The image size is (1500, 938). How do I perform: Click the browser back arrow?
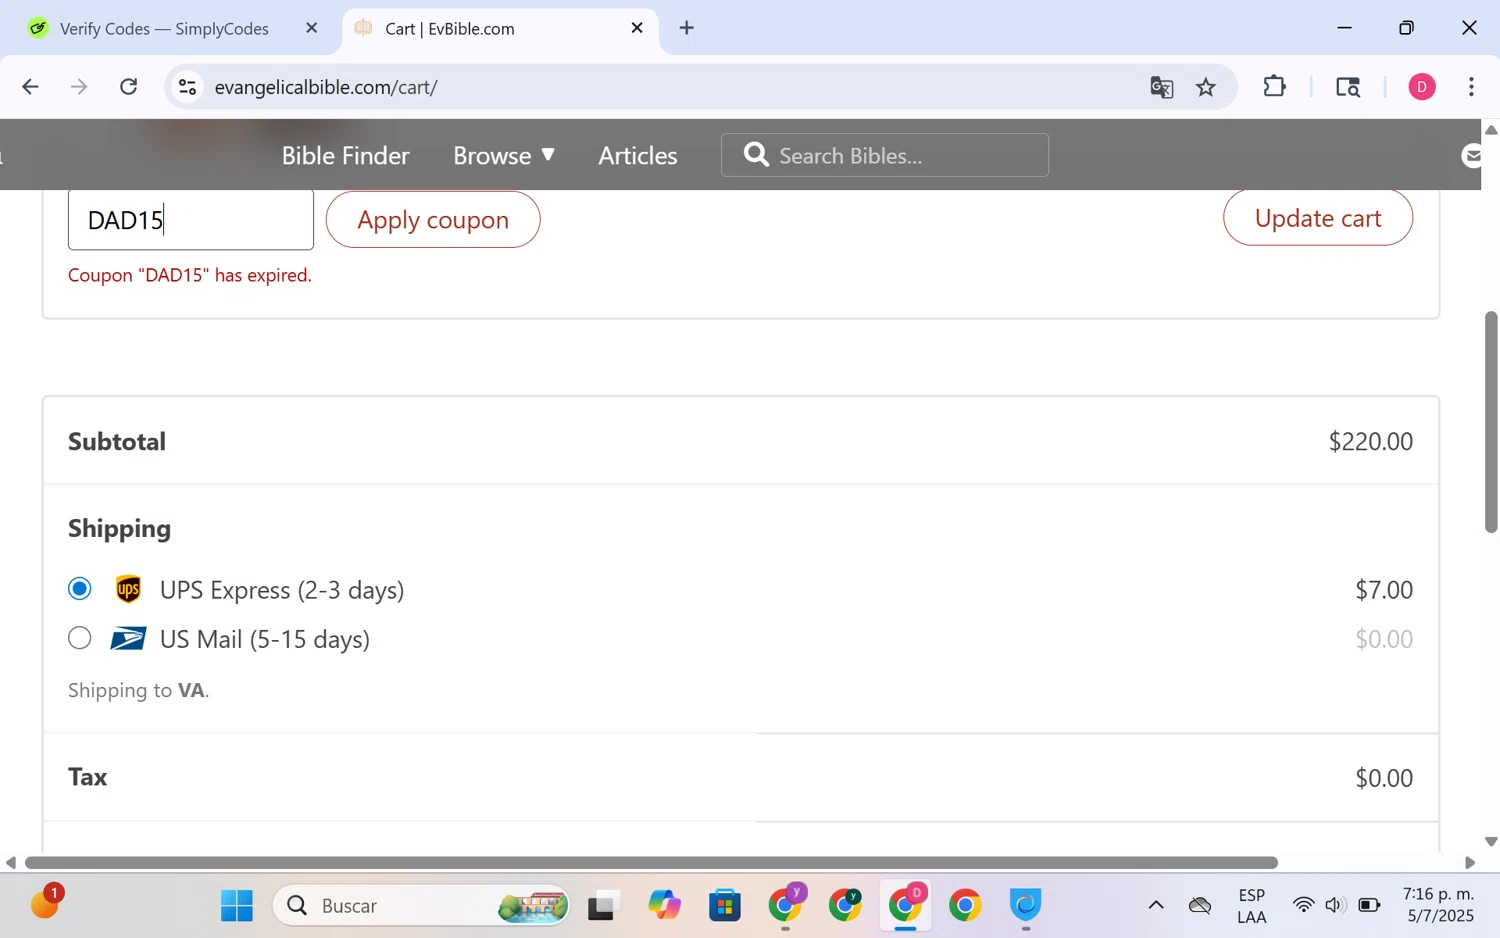tap(30, 87)
